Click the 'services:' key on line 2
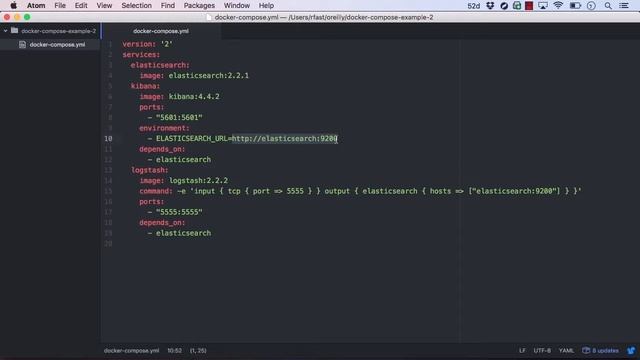 [x=141, y=55]
